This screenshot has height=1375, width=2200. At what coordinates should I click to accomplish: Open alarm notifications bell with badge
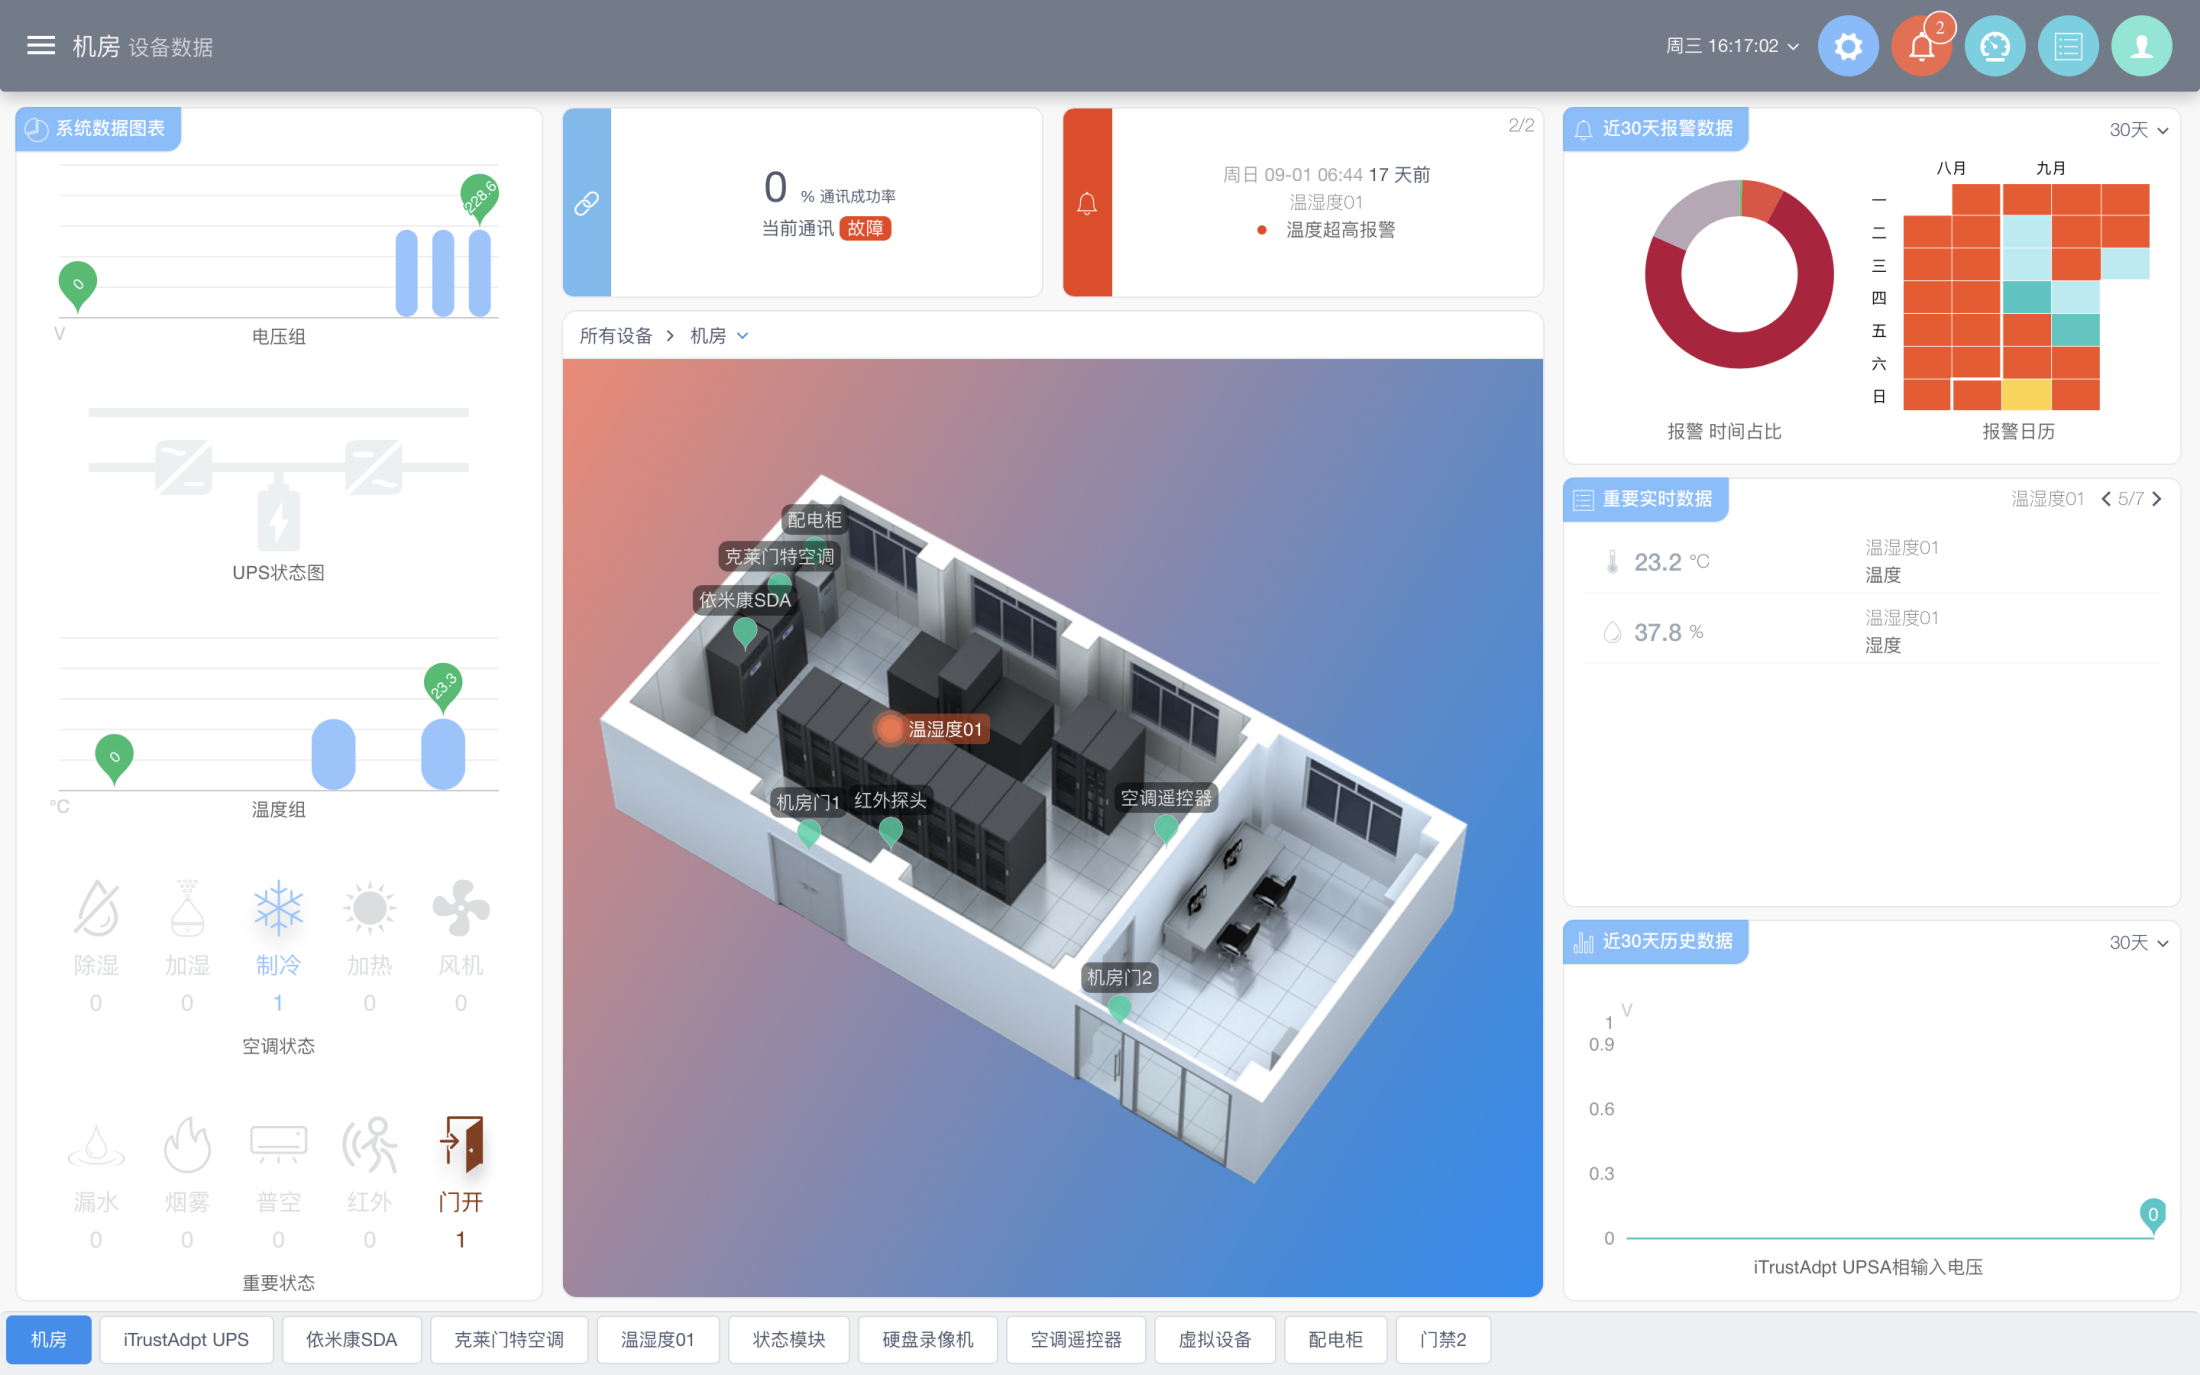pyautogui.click(x=1921, y=46)
